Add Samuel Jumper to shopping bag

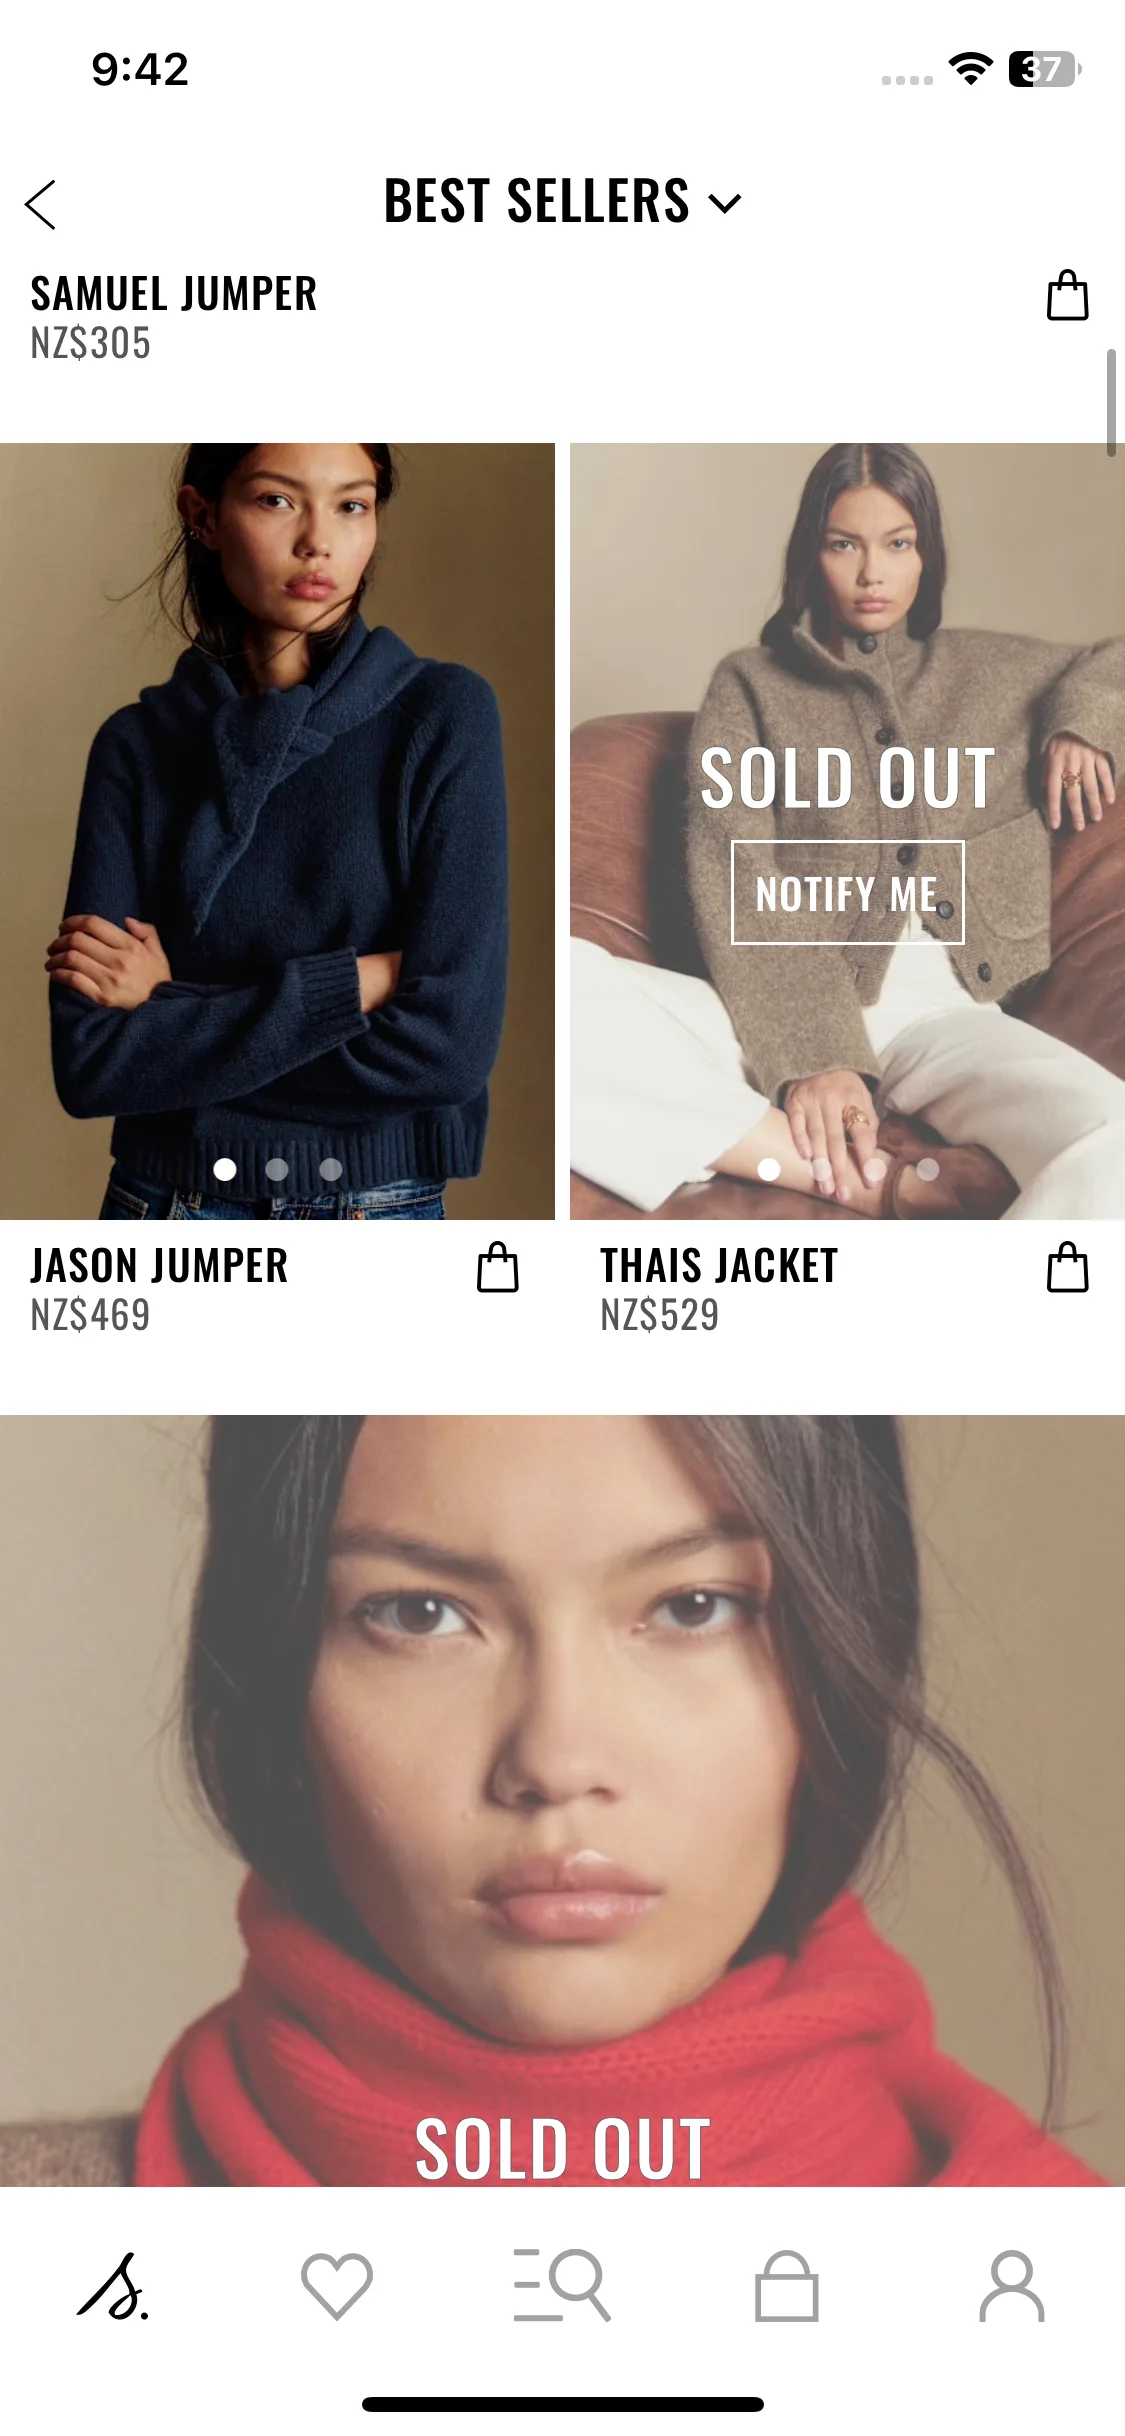(1067, 295)
